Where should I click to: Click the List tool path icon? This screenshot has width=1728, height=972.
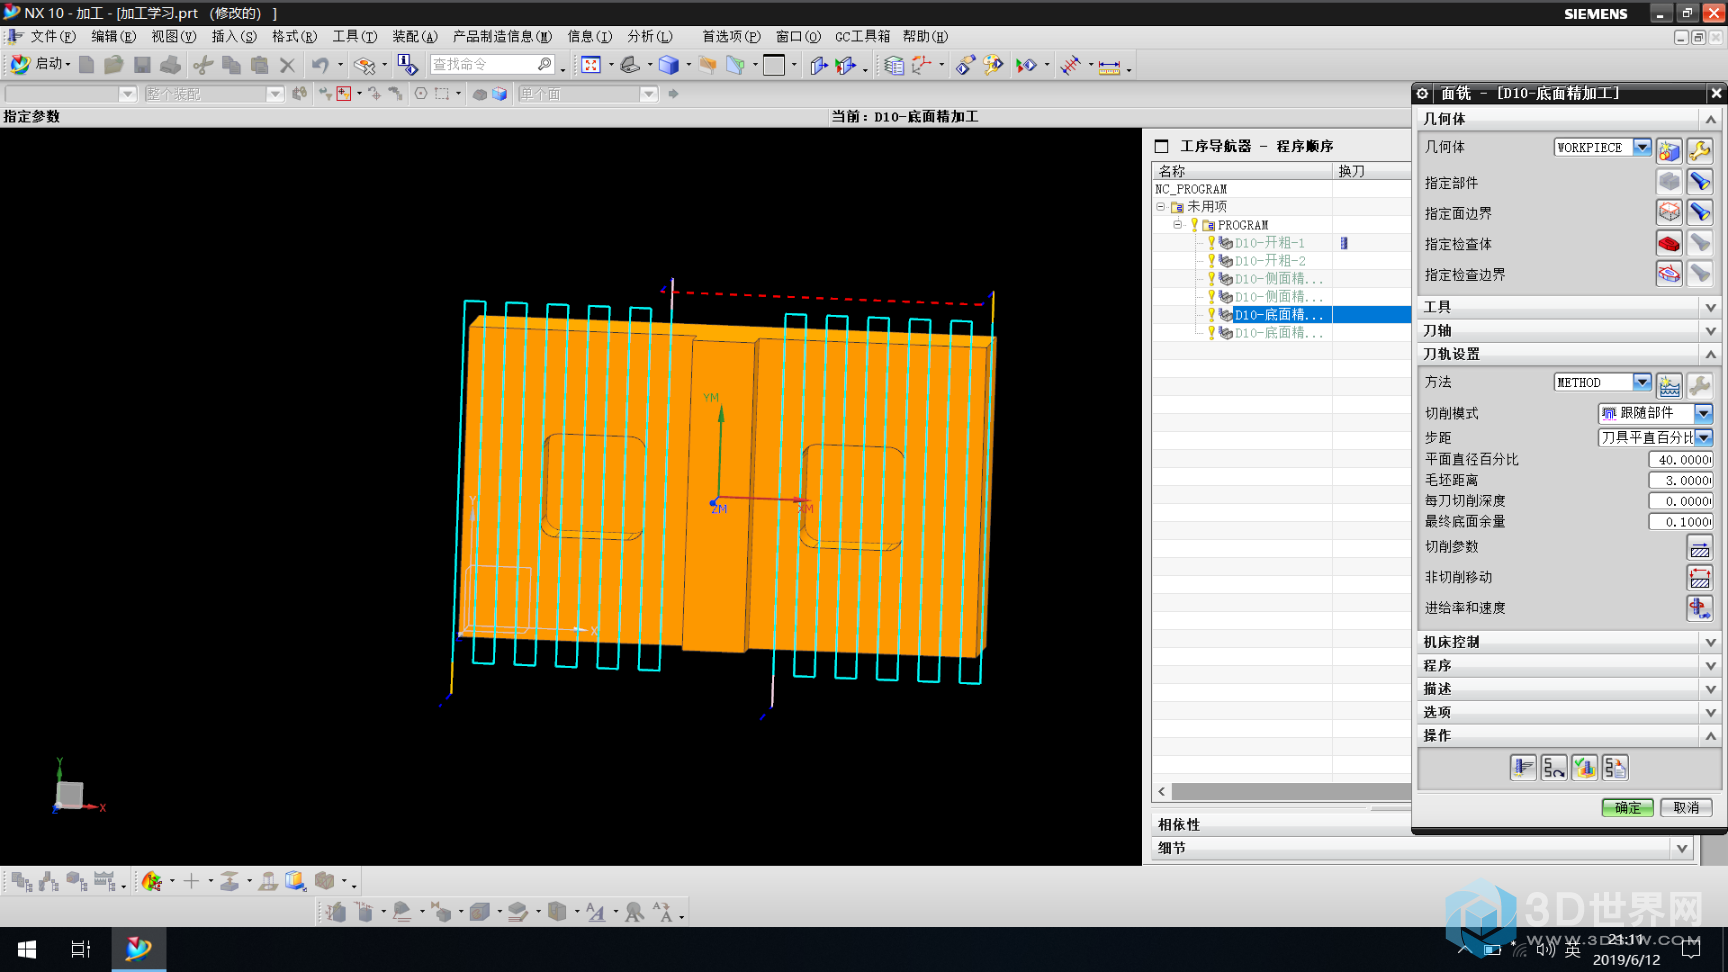click(1616, 767)
